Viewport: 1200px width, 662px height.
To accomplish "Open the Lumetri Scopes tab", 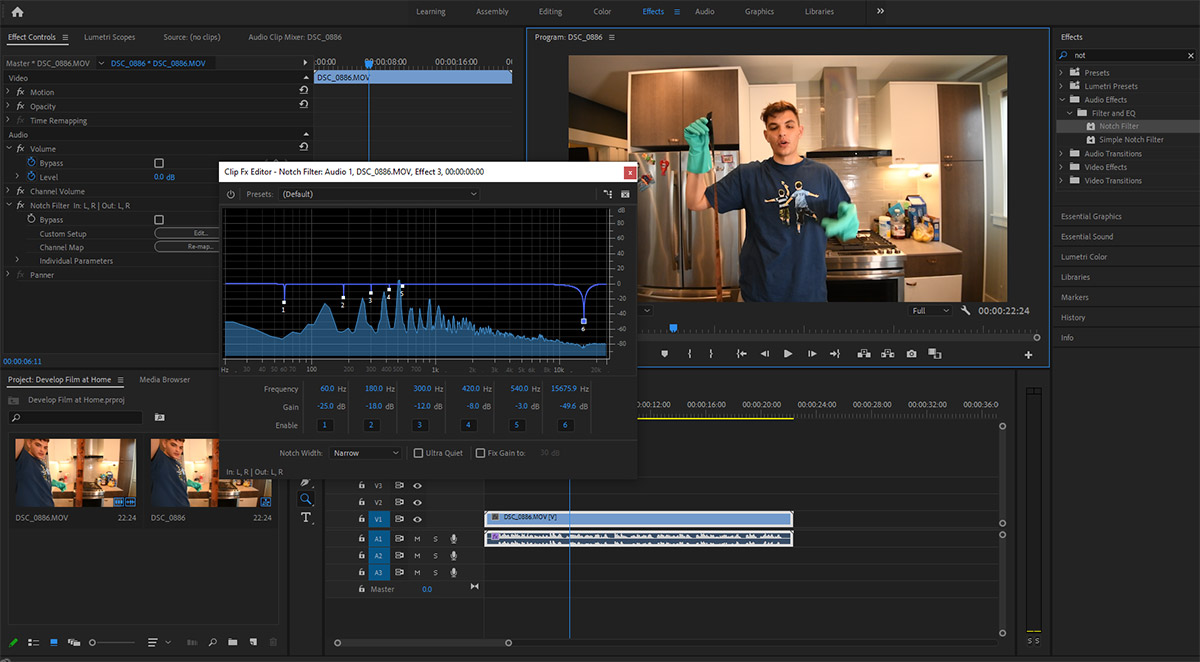I will pos(110,37).
